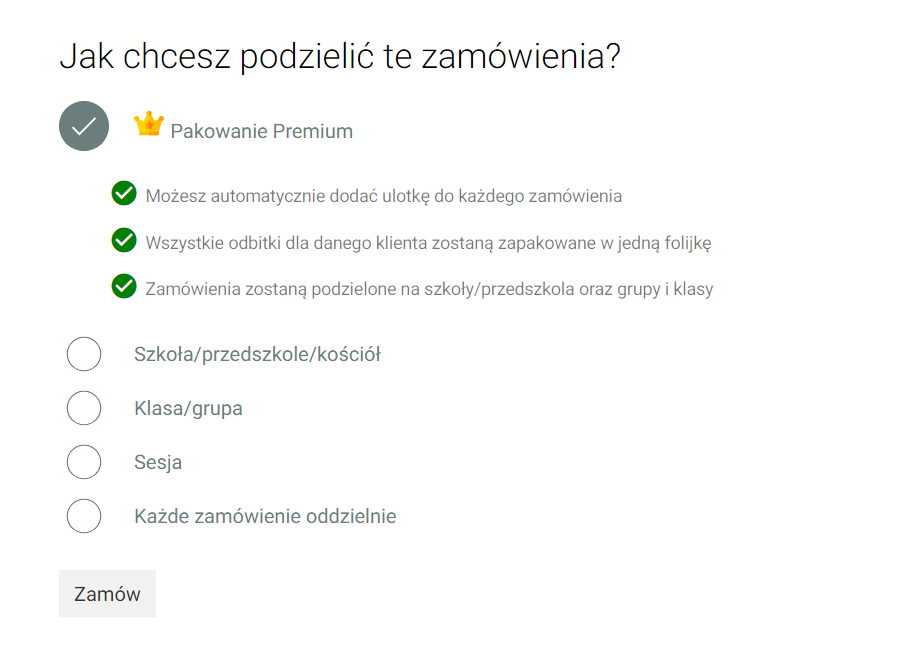Image resolution: width=912 pixels, height=653 pixels.
Task: Enable the Każde zamówienie oddzielnie radio button
Action: coord(84,516)
